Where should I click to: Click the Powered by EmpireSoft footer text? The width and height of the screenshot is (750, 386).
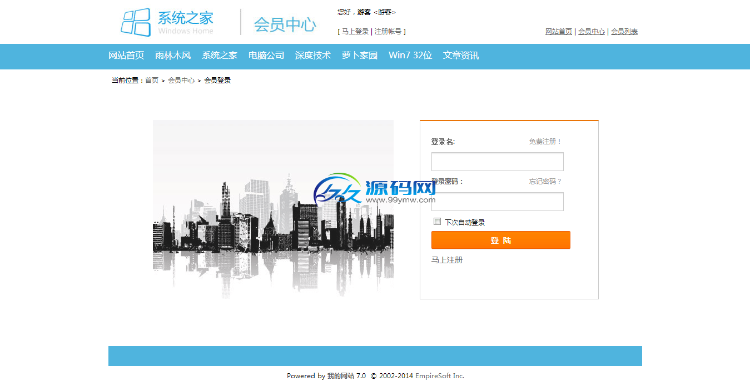click(x=375, y=376)
